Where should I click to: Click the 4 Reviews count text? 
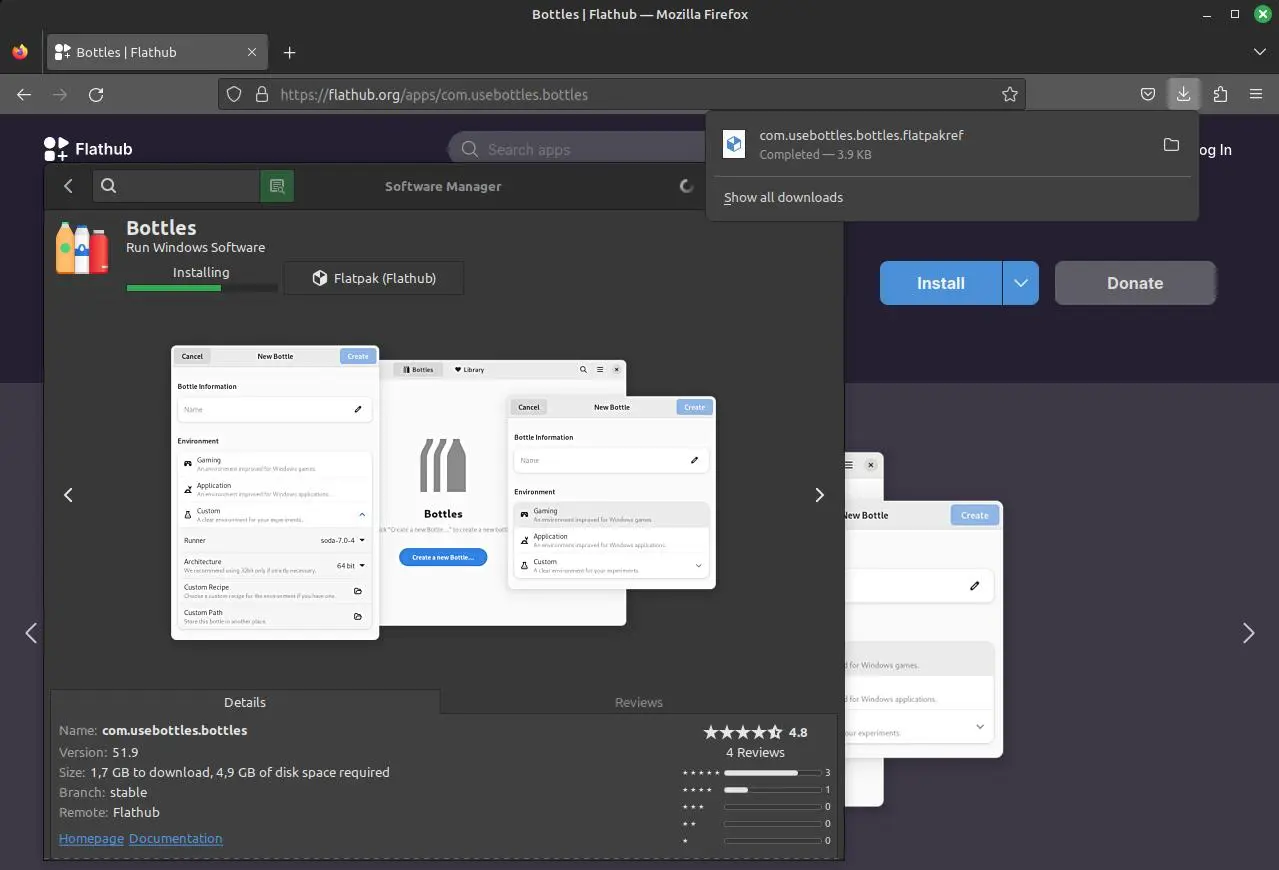[x=755, y=752]
